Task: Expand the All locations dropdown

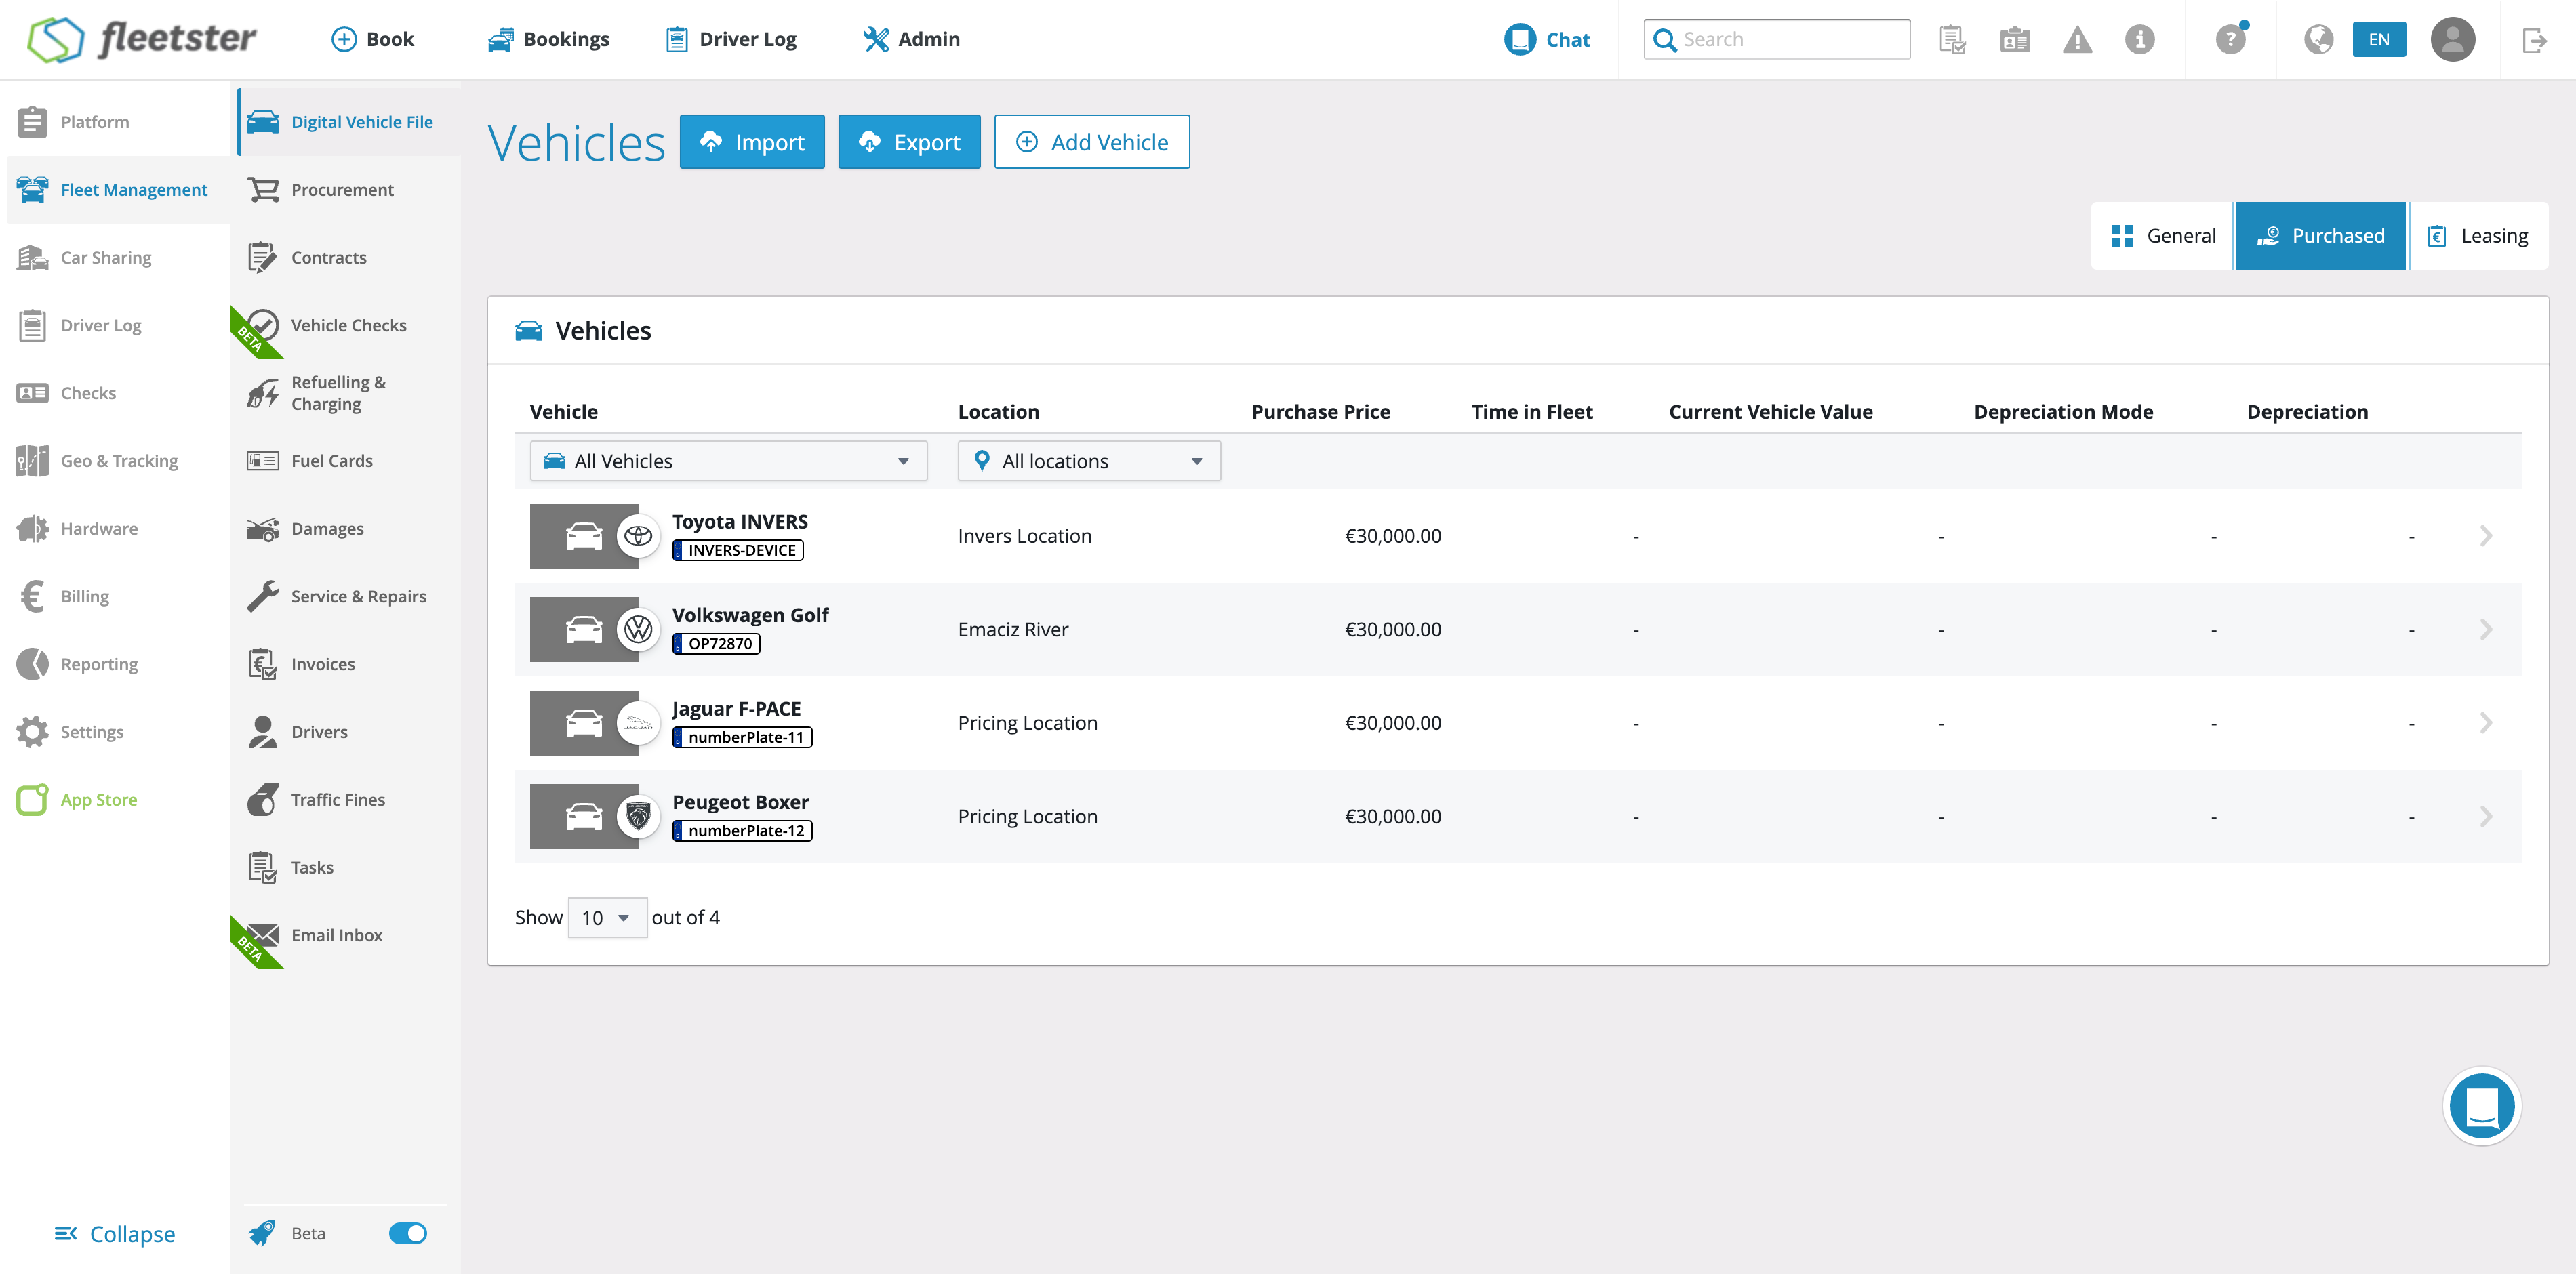Action: click(x=1088, y=461)
